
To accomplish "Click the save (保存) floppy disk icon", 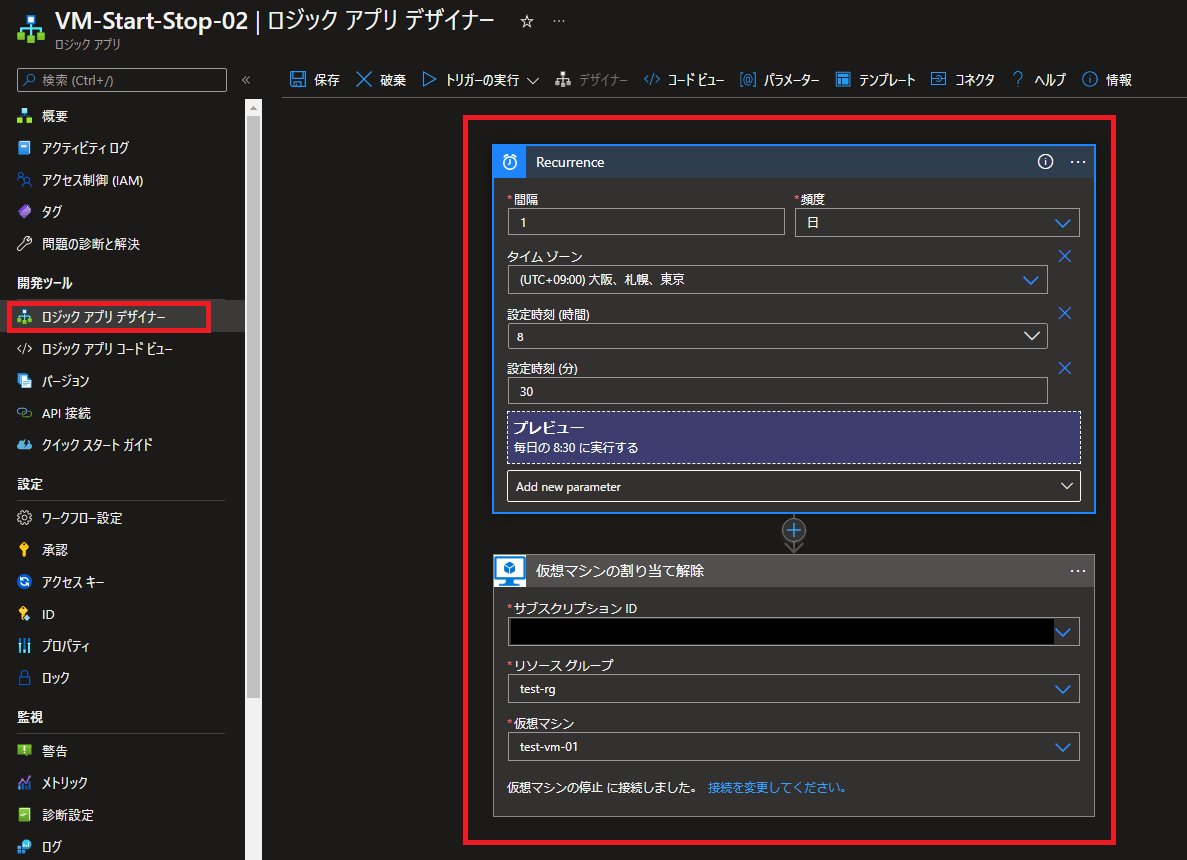I will 298,79.
